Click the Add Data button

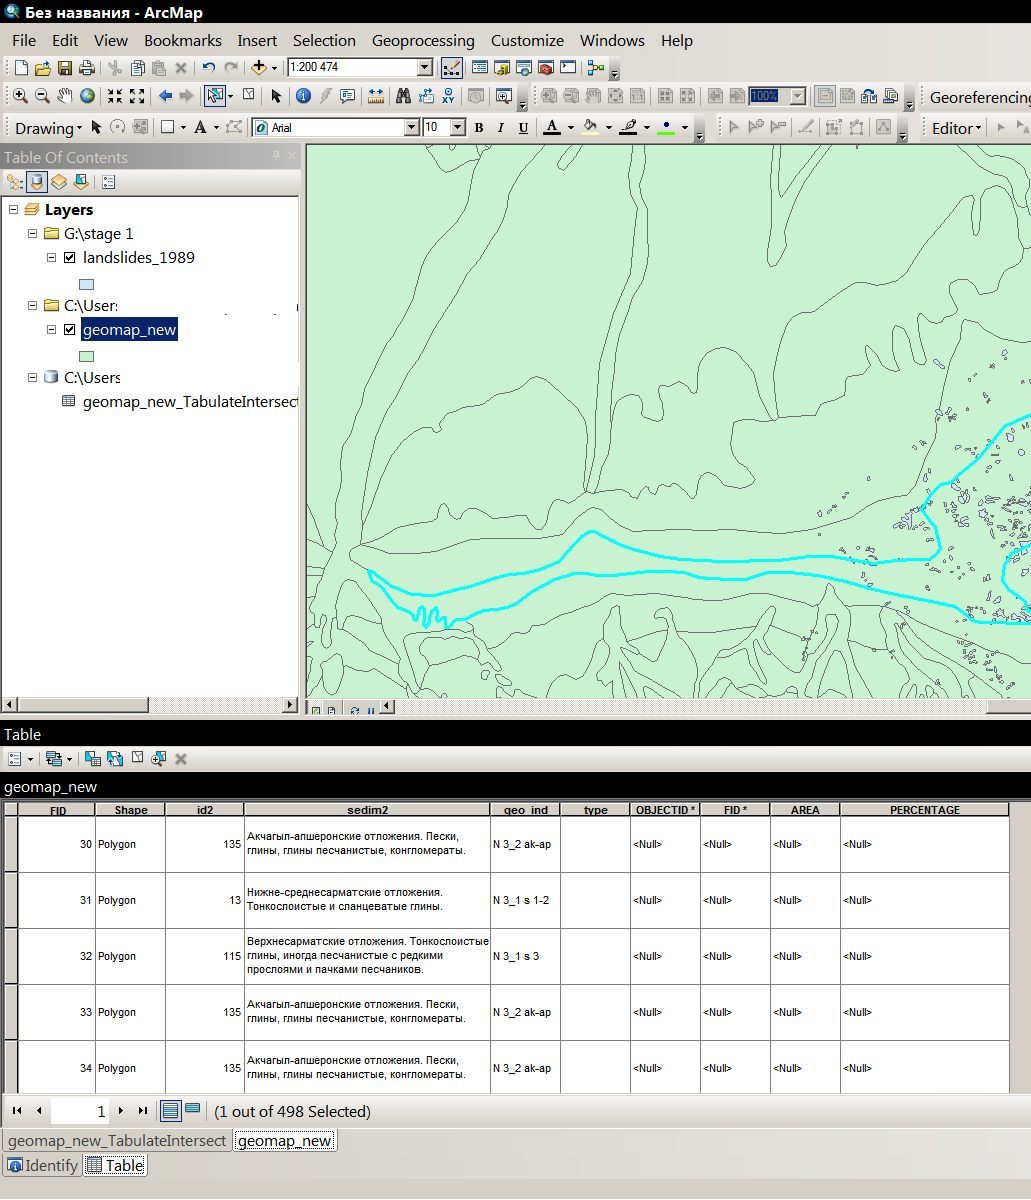pyautogui.click(x=260, y=68)
